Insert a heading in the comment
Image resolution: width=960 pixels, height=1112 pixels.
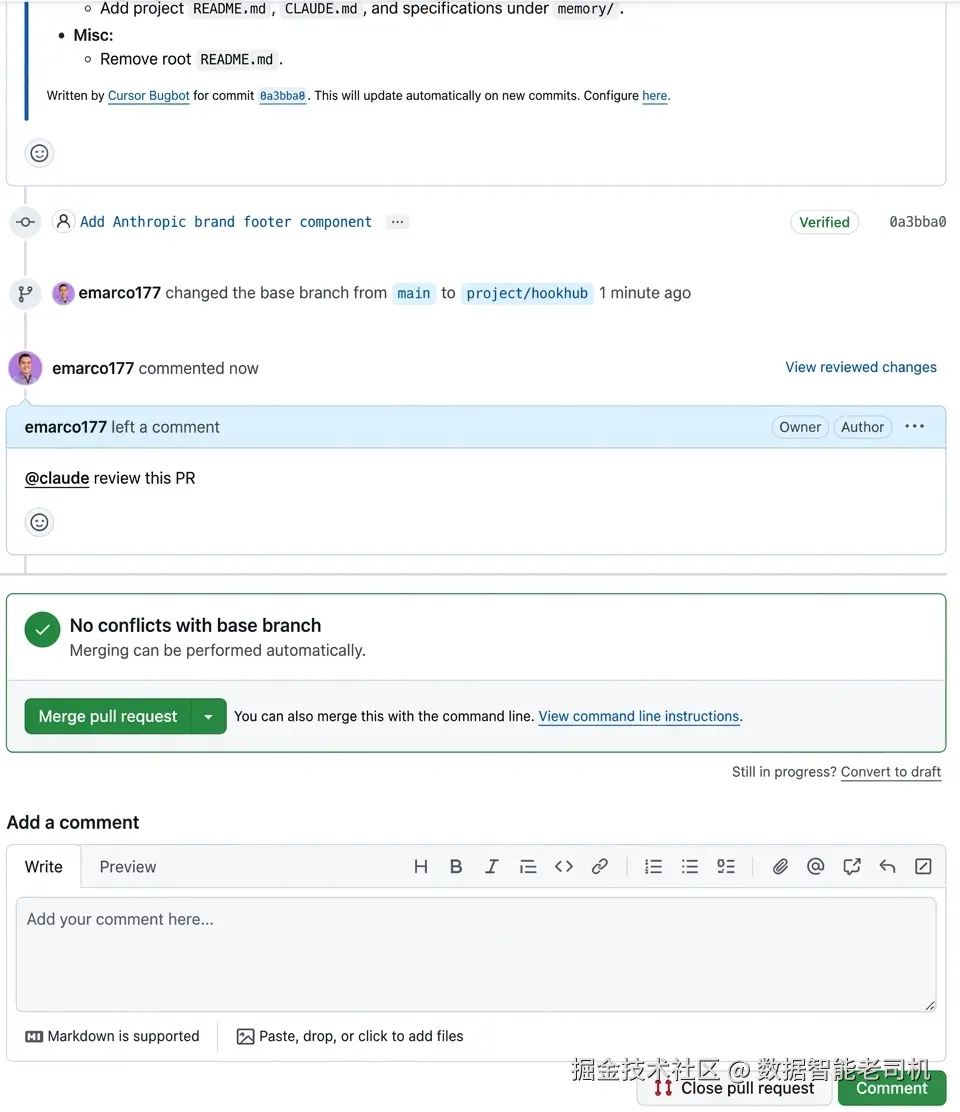(x=421, y=867)
